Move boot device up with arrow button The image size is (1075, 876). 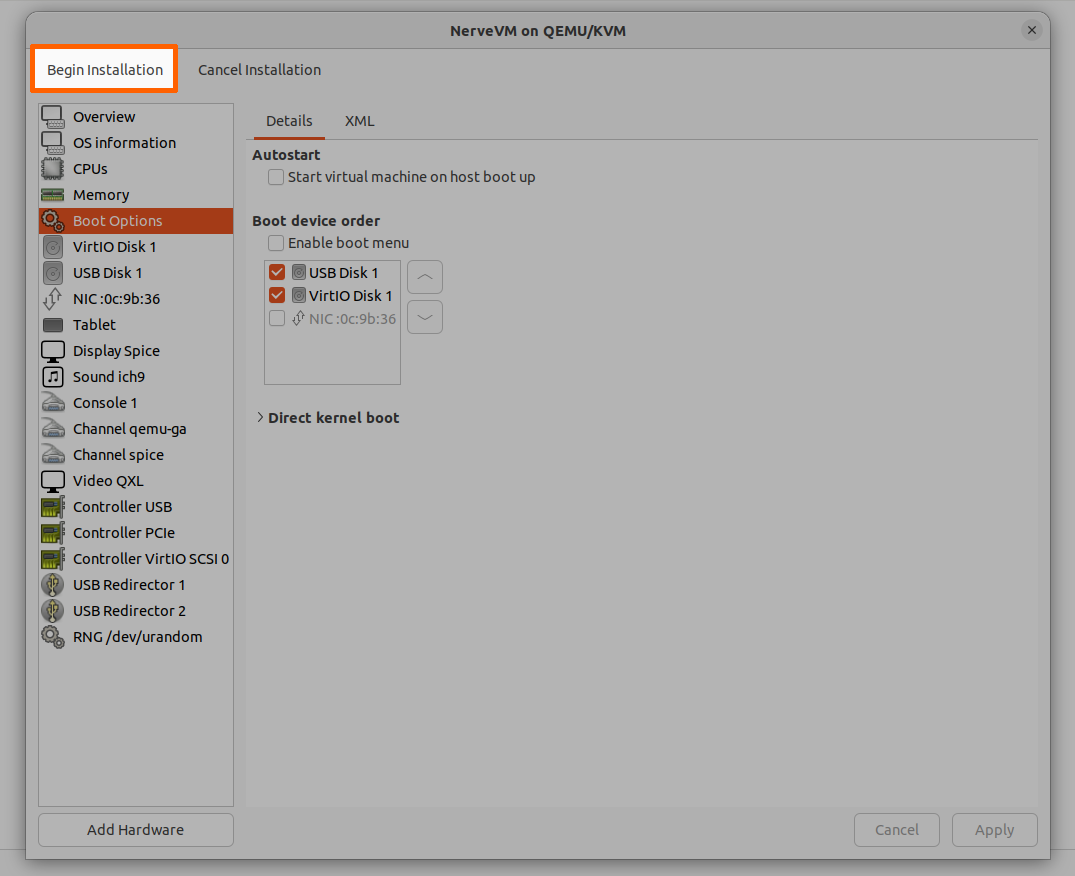click(425, 277)
